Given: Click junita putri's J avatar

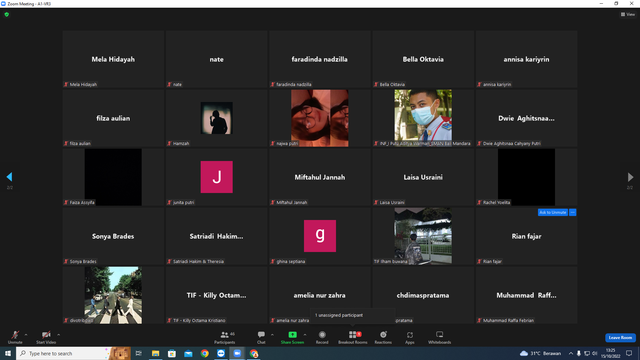Looking at the screenshot, I should 216,177.
